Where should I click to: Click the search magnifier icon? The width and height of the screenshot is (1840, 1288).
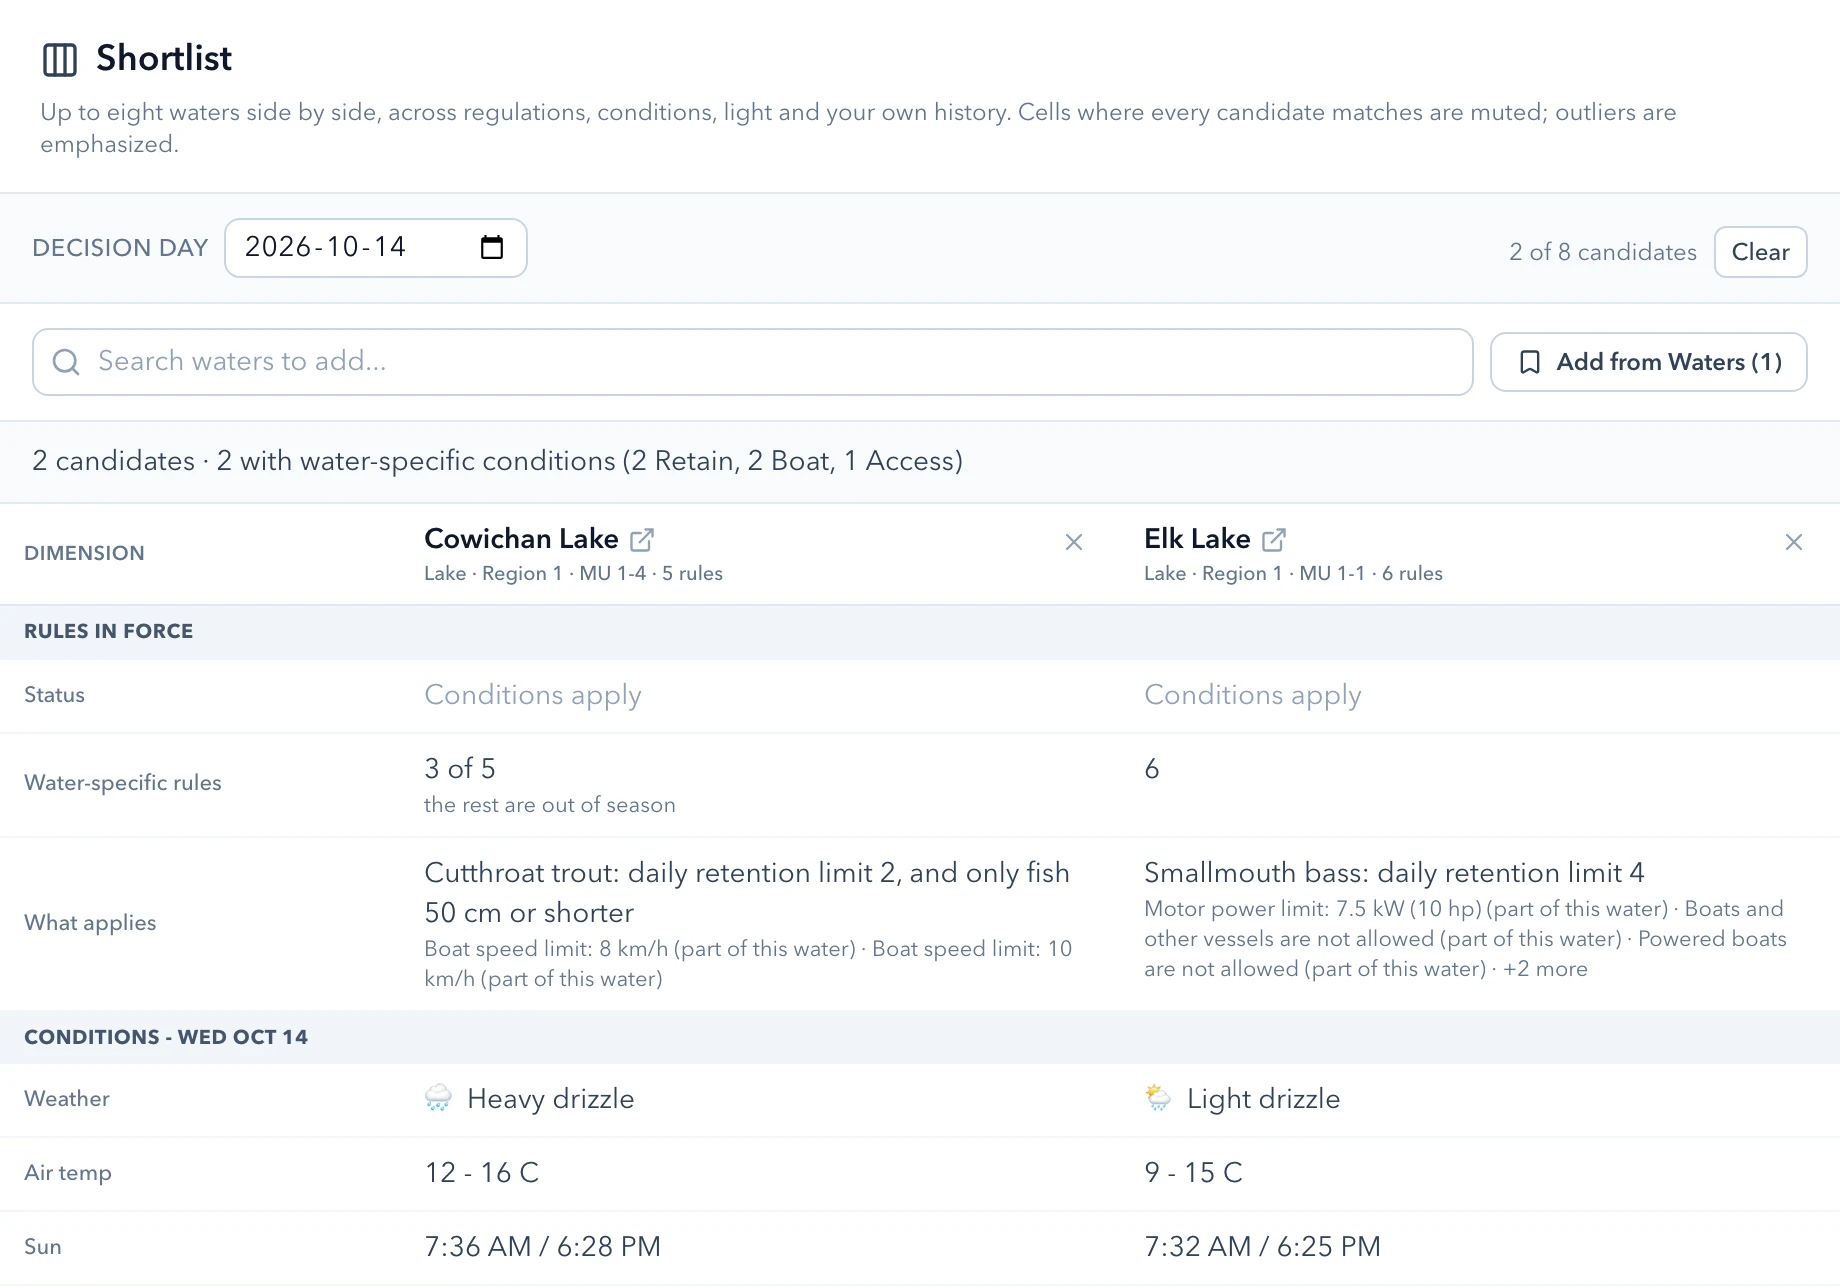point(66,362)
